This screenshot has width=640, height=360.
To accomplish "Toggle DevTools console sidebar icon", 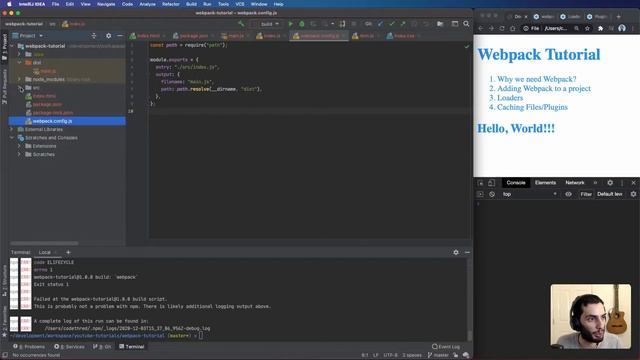I will tap(480, 194).
